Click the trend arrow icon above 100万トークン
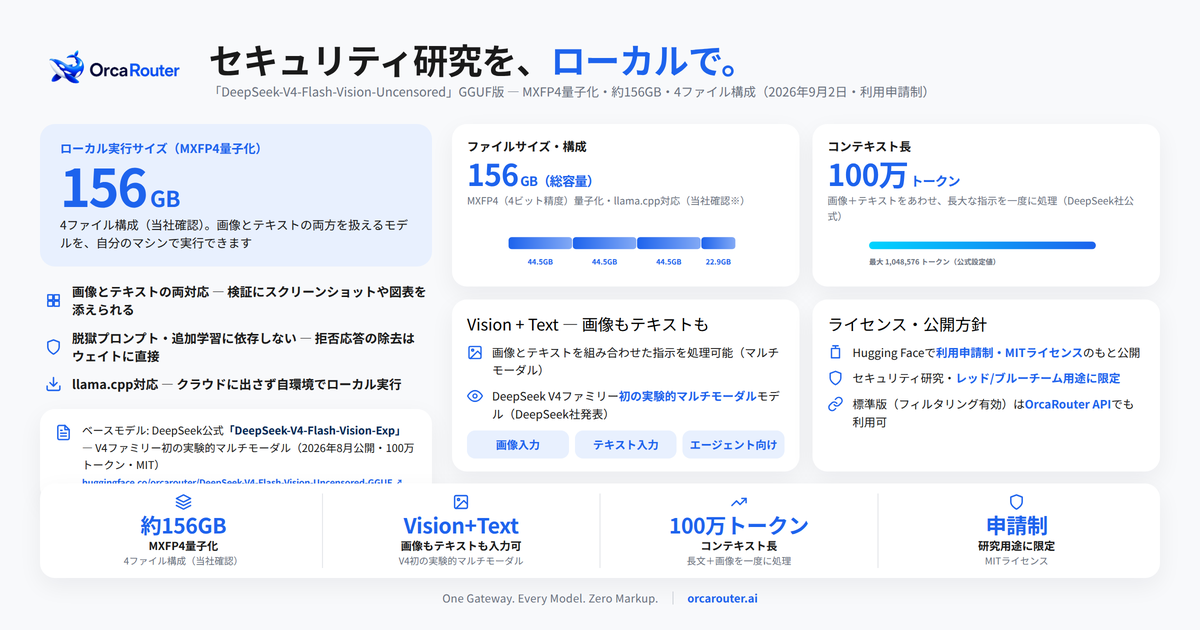The width and height of the screenshot is (1200, 630). pos(739,502)
